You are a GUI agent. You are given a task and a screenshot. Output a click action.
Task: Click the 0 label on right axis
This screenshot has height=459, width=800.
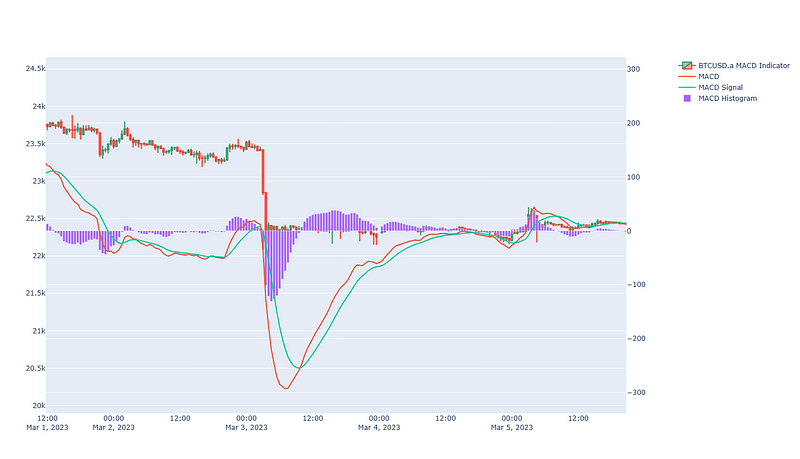pyautogui.click(x=629, y=231)
